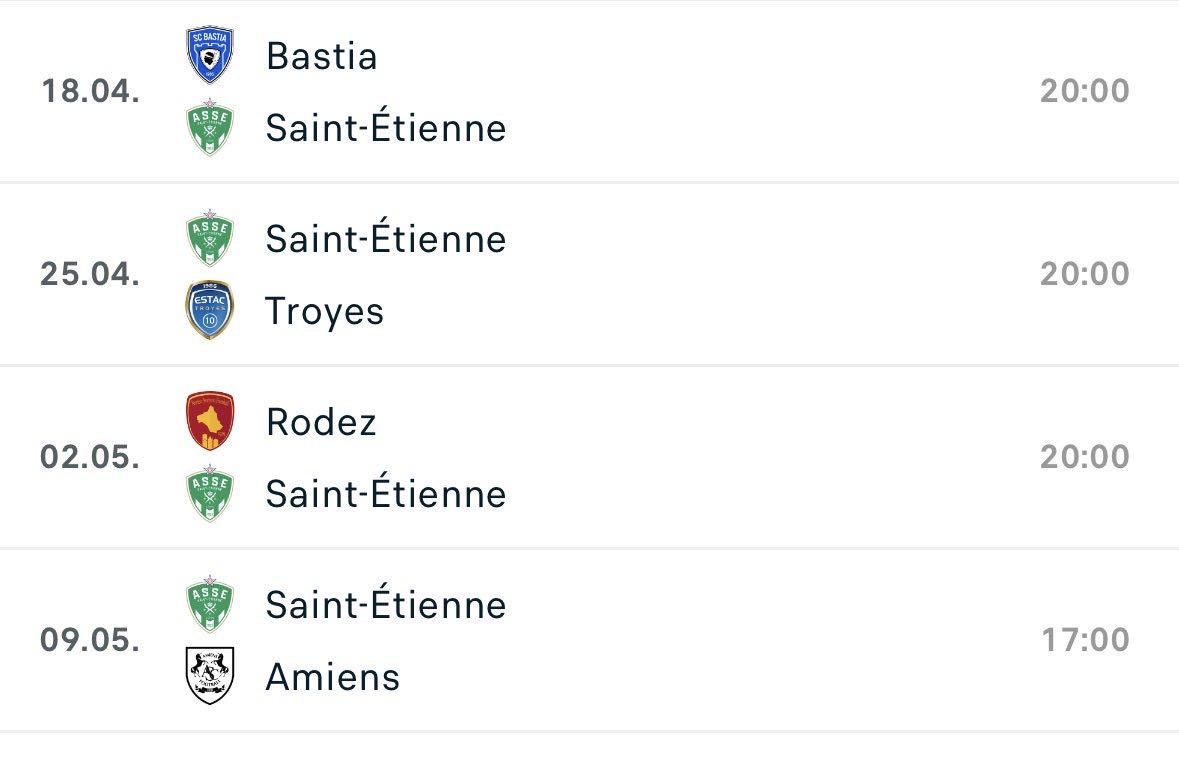Click the 17:00 kickoff time
The image size is (1179, 778).
(x=1085, y=640)
